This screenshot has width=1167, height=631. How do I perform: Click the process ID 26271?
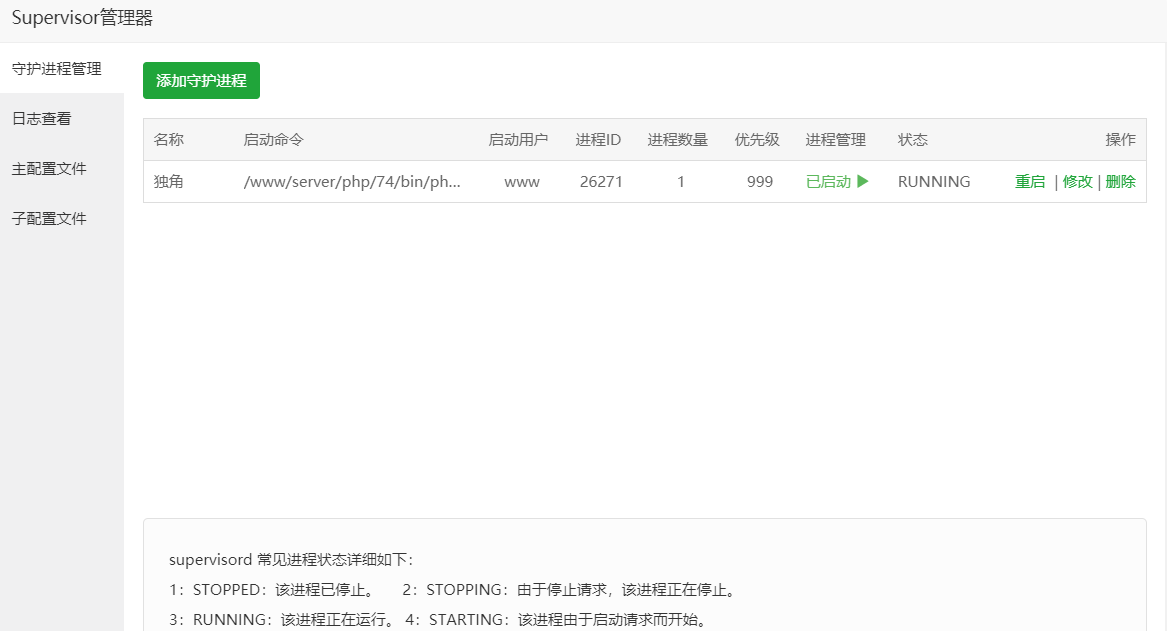click(x=601, y=182)
